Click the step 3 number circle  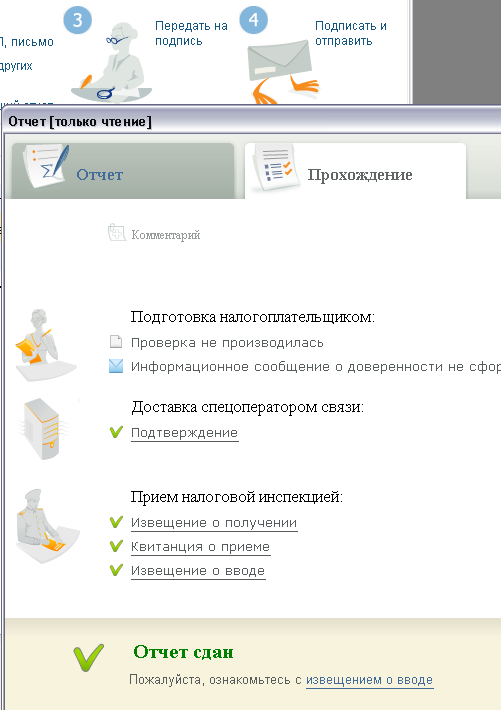point(77,20)
